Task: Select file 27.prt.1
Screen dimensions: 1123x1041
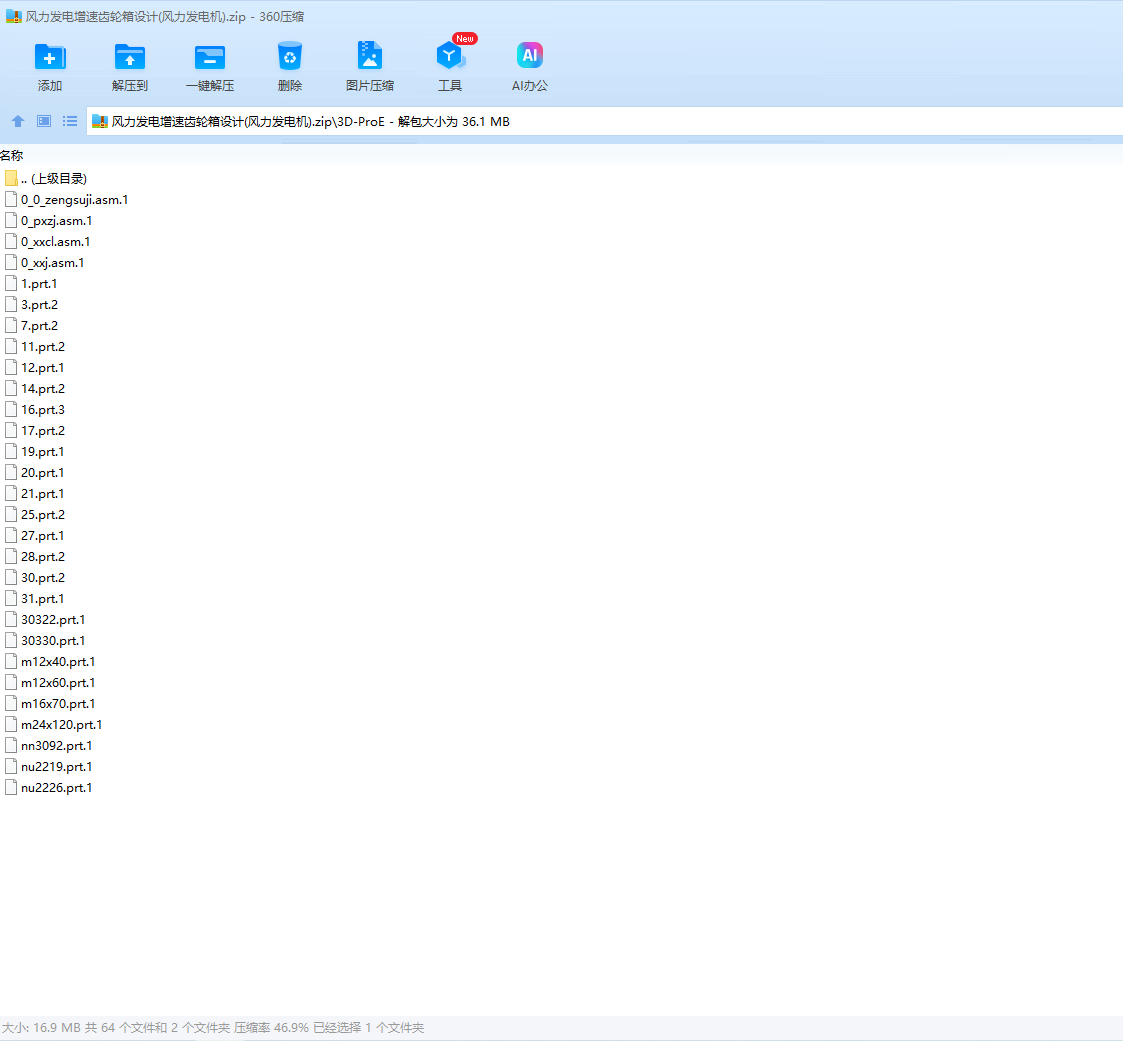Action: pos(42,536)
